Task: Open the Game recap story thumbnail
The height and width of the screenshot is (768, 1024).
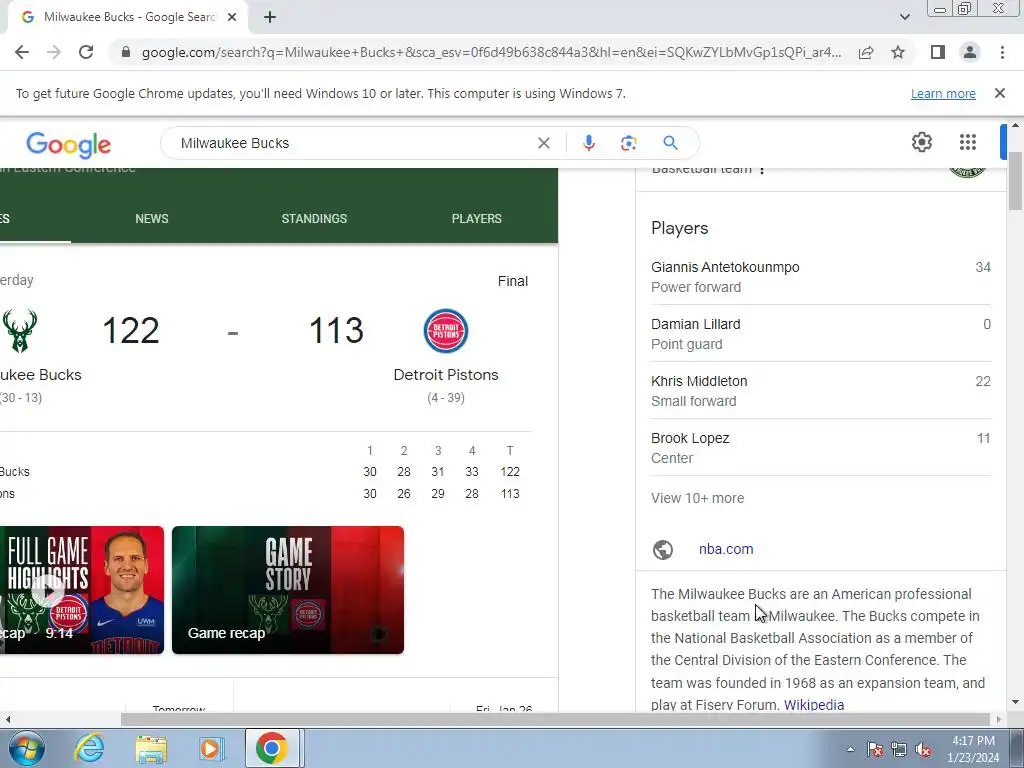Action: (288, 590)
